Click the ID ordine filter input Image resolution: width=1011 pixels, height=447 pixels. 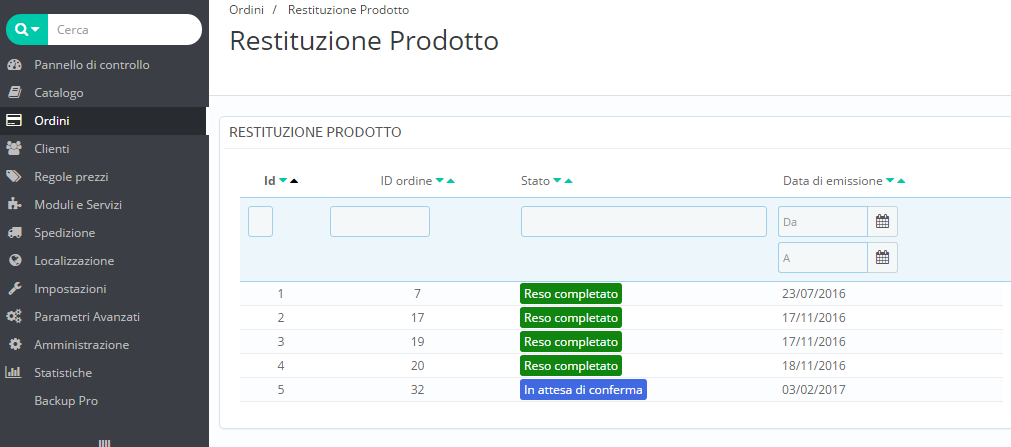pyautogui.click(x=380, y=221)
